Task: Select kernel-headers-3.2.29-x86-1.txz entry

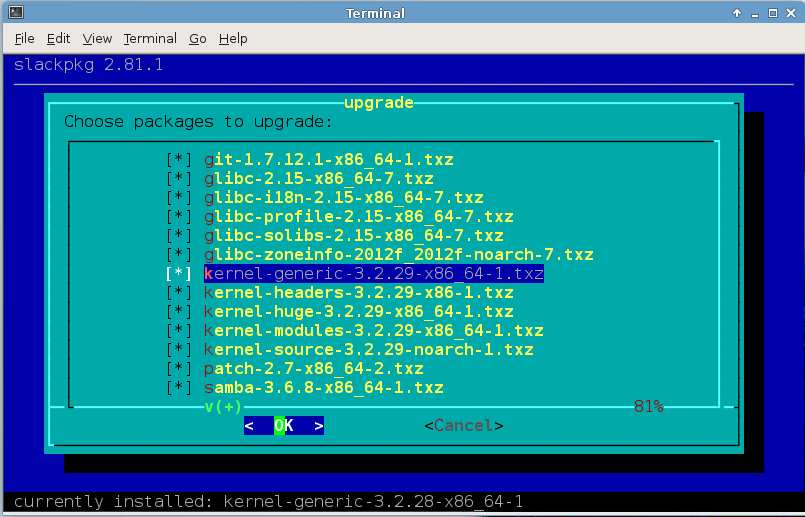Action: click(359, 292)
